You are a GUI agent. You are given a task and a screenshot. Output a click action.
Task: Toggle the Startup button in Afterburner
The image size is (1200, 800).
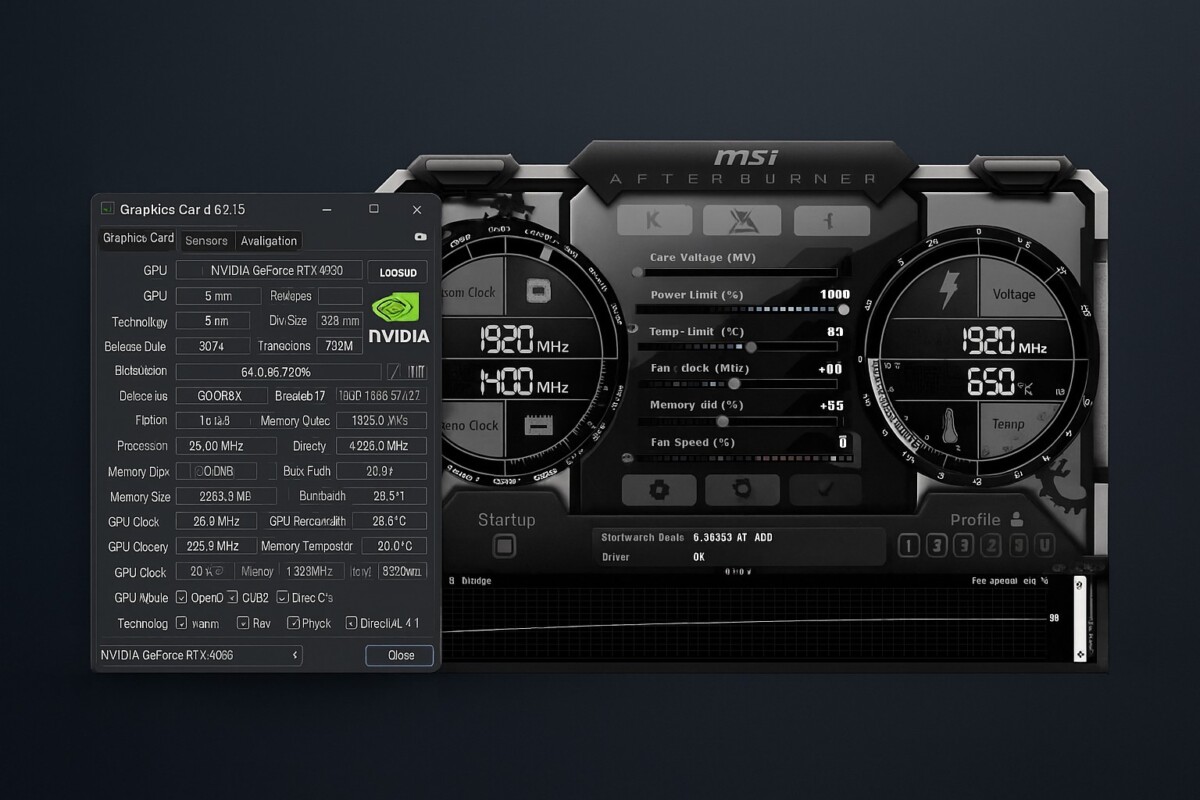(505, 545)
